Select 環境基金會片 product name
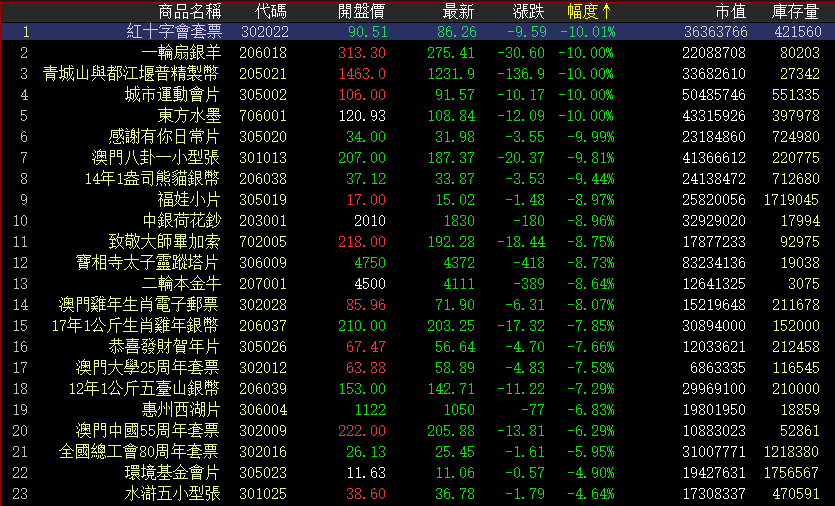 (172, 472)
